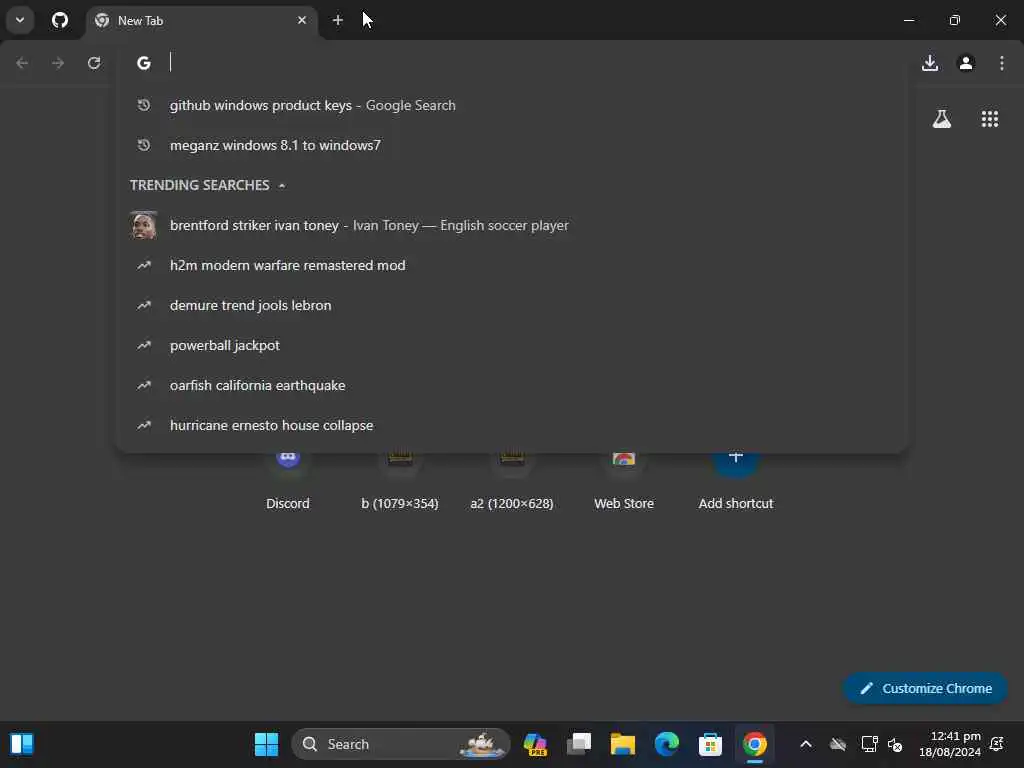This screenshot has height=768, width=1024.
Task: Open the a2 (1200×628) shortcut
Action: [512, 480]
